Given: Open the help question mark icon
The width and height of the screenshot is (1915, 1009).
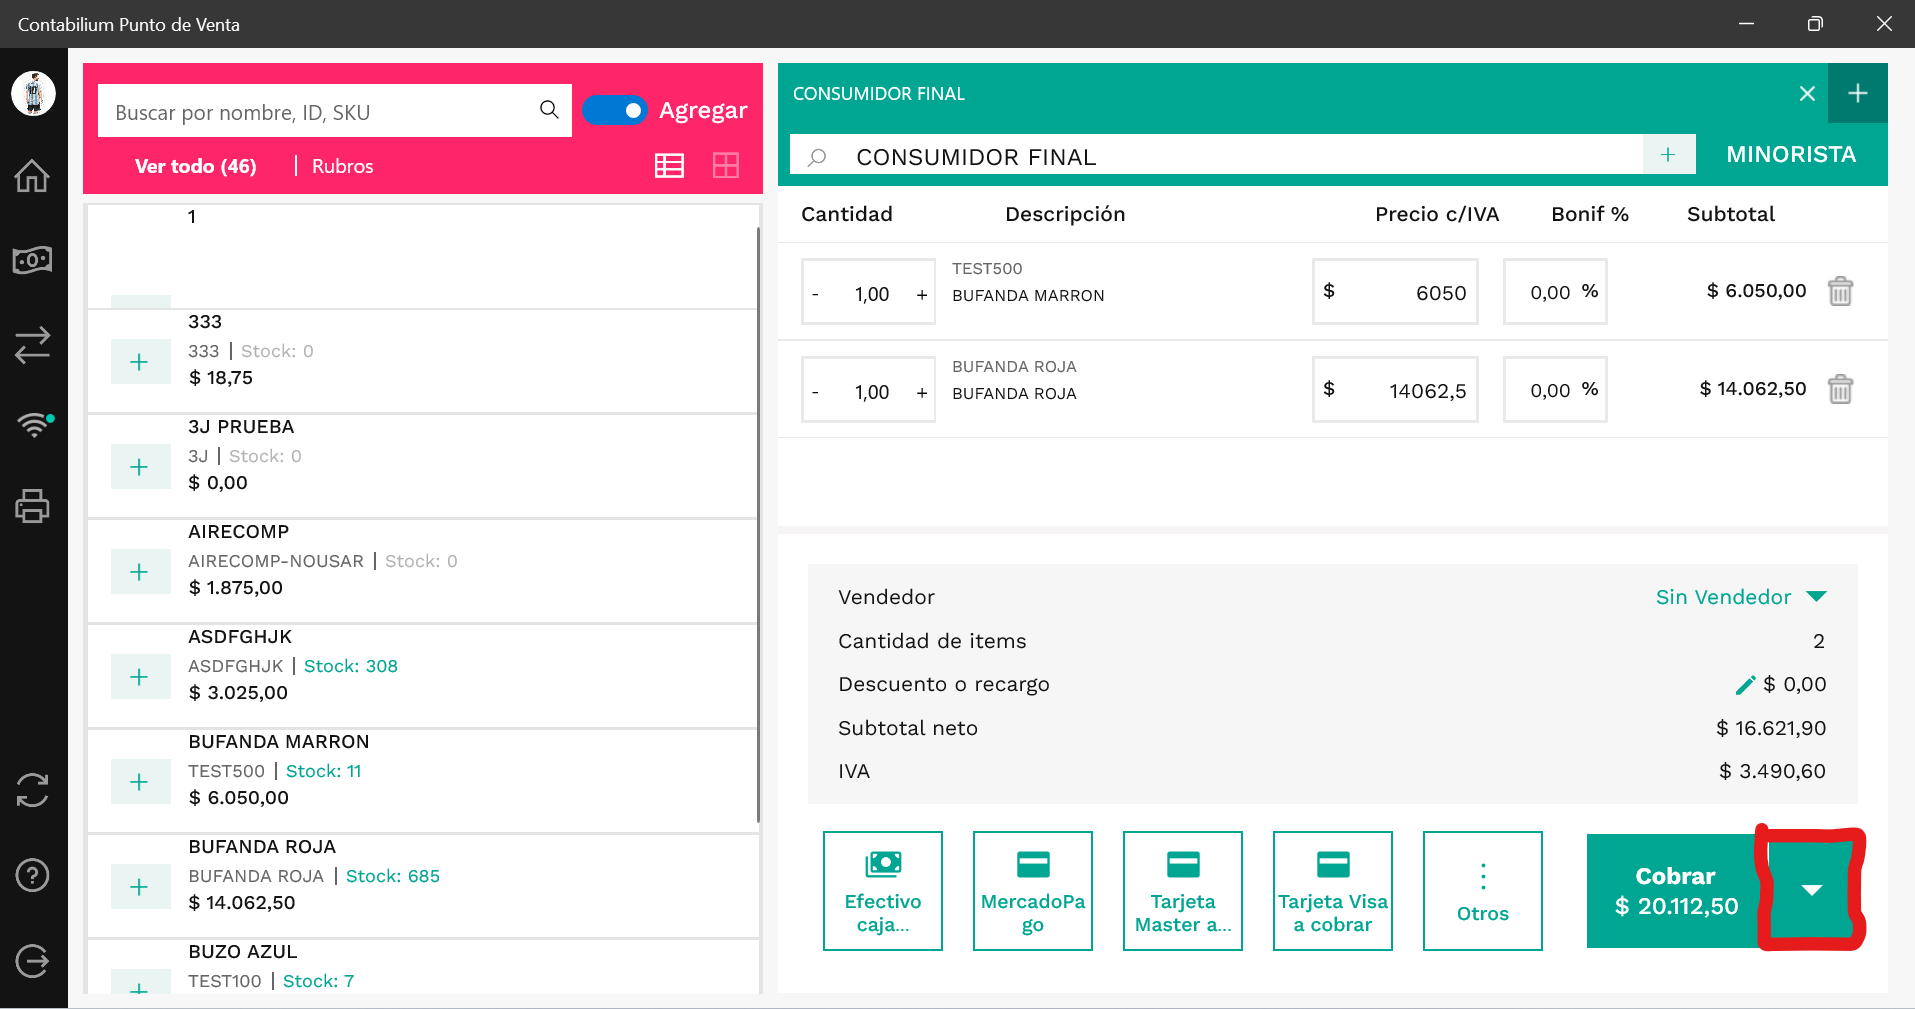Looking at the screenshot, I should coord(32,876).
